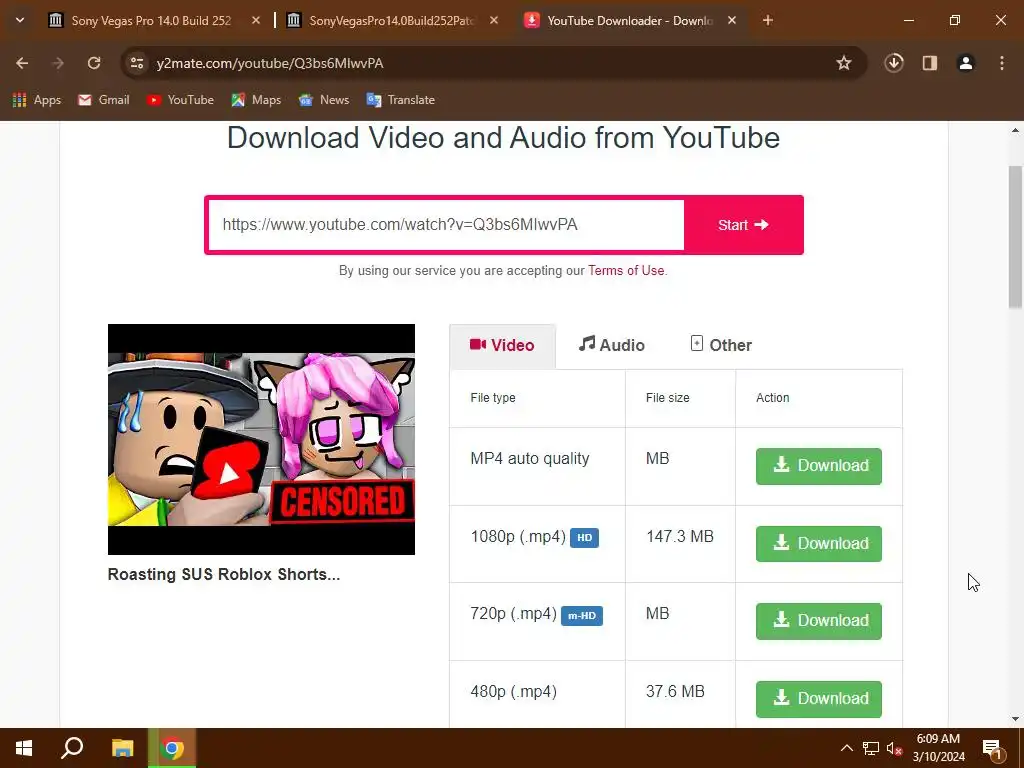1024x768 pixels.
Task: Click the scrollbar down arrow
Action: click(1016, 719)
